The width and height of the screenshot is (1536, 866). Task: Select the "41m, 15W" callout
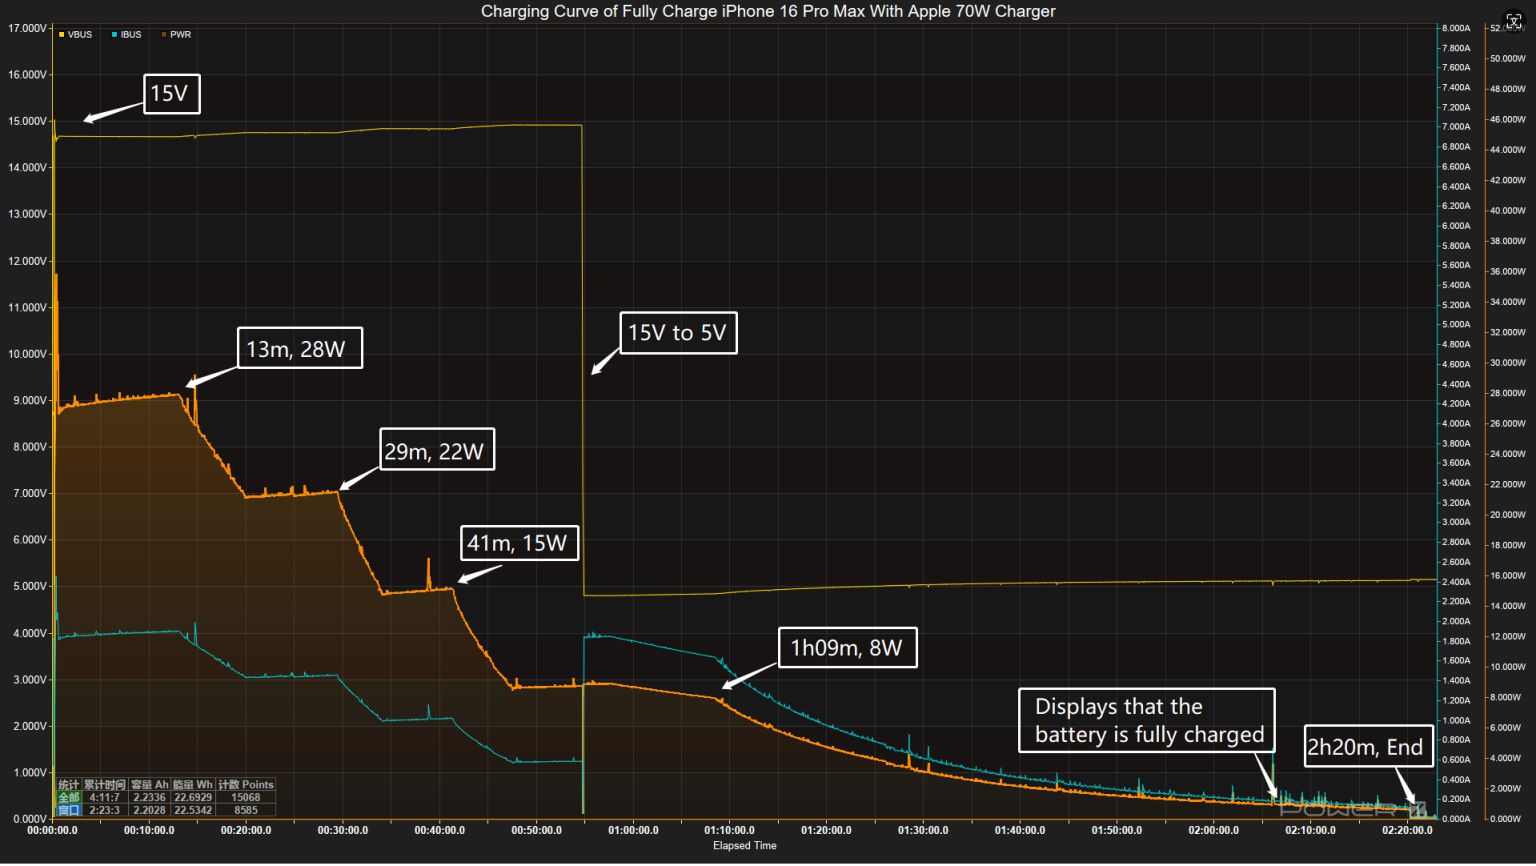[x=518, y=543]
